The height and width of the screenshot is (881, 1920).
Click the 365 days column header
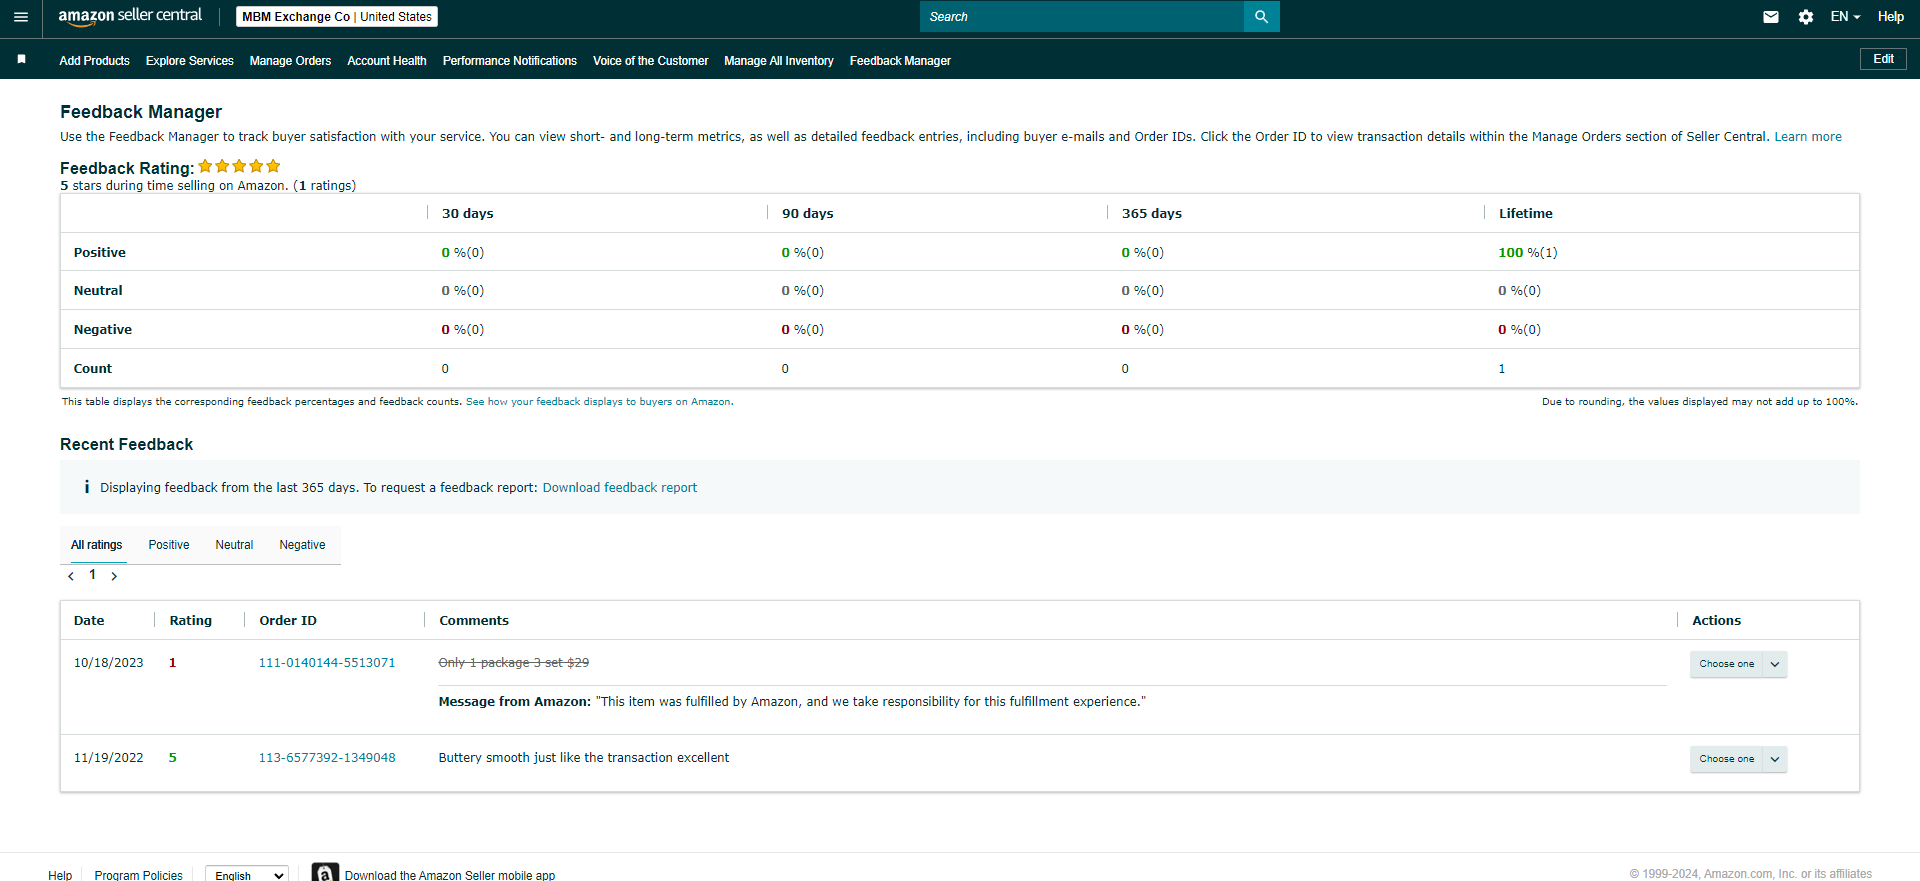tap(1152, 214)
